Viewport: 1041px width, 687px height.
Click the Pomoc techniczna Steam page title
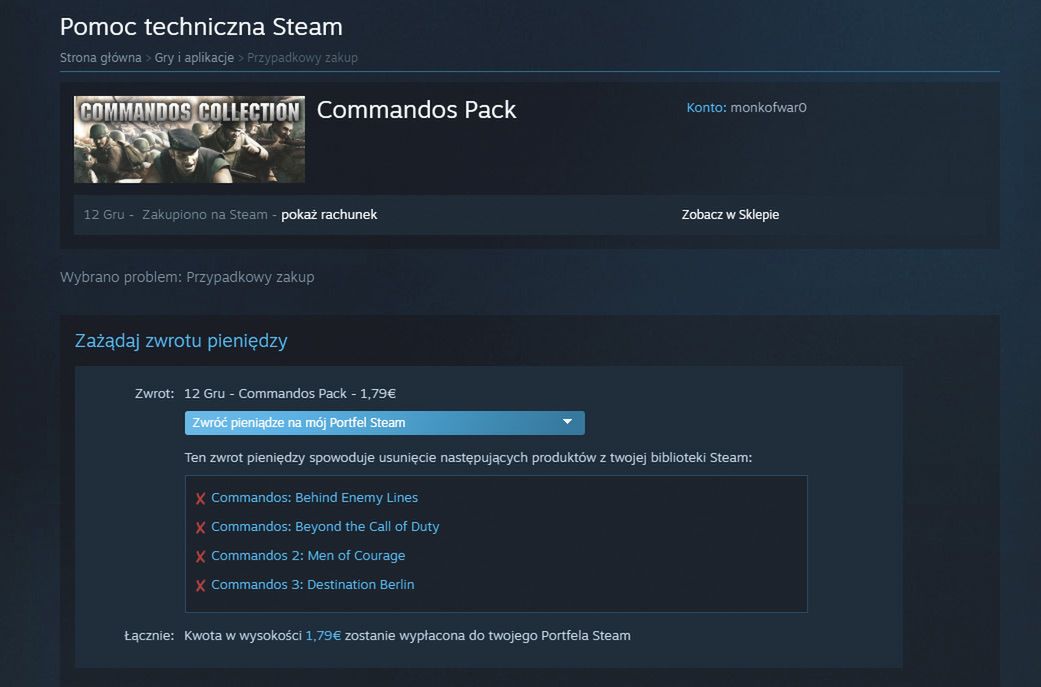201,27
